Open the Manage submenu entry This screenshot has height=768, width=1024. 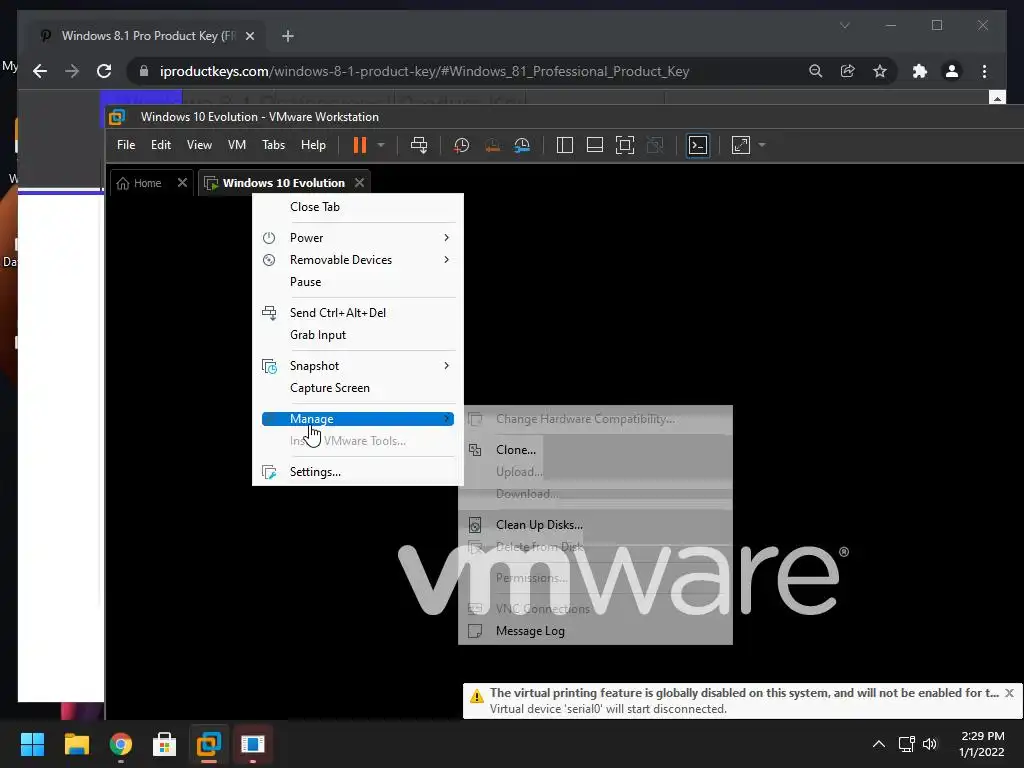tap(358, 419)
